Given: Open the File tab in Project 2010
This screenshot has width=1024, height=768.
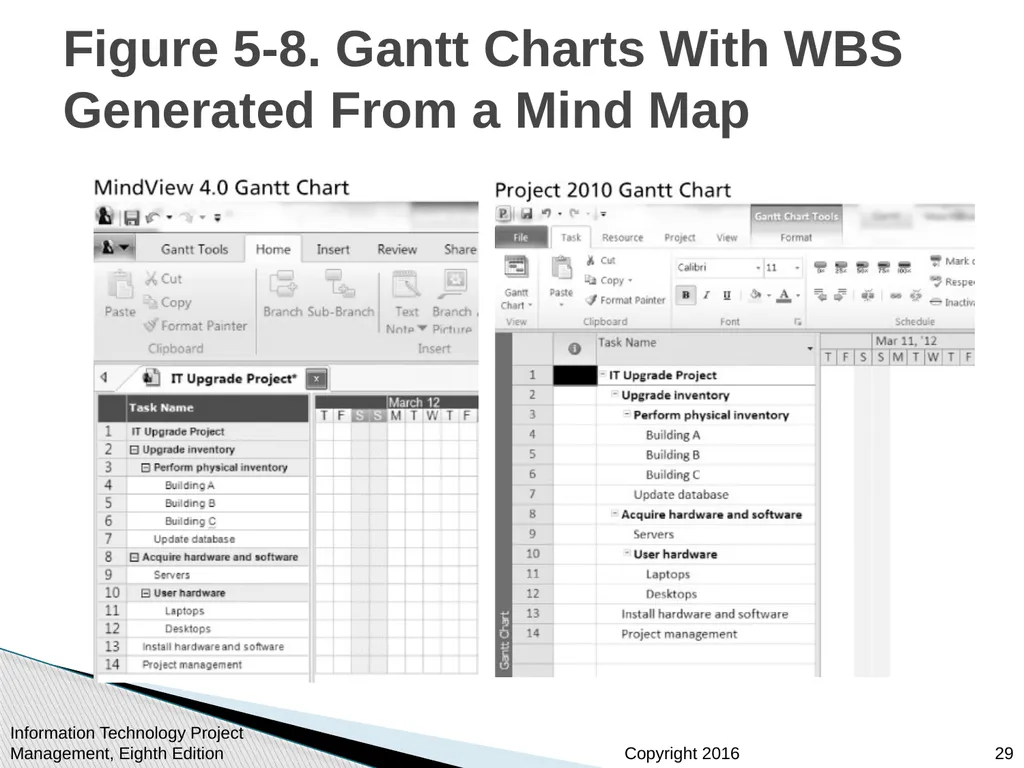Looking at the screenshot, I should pos(520,237).
